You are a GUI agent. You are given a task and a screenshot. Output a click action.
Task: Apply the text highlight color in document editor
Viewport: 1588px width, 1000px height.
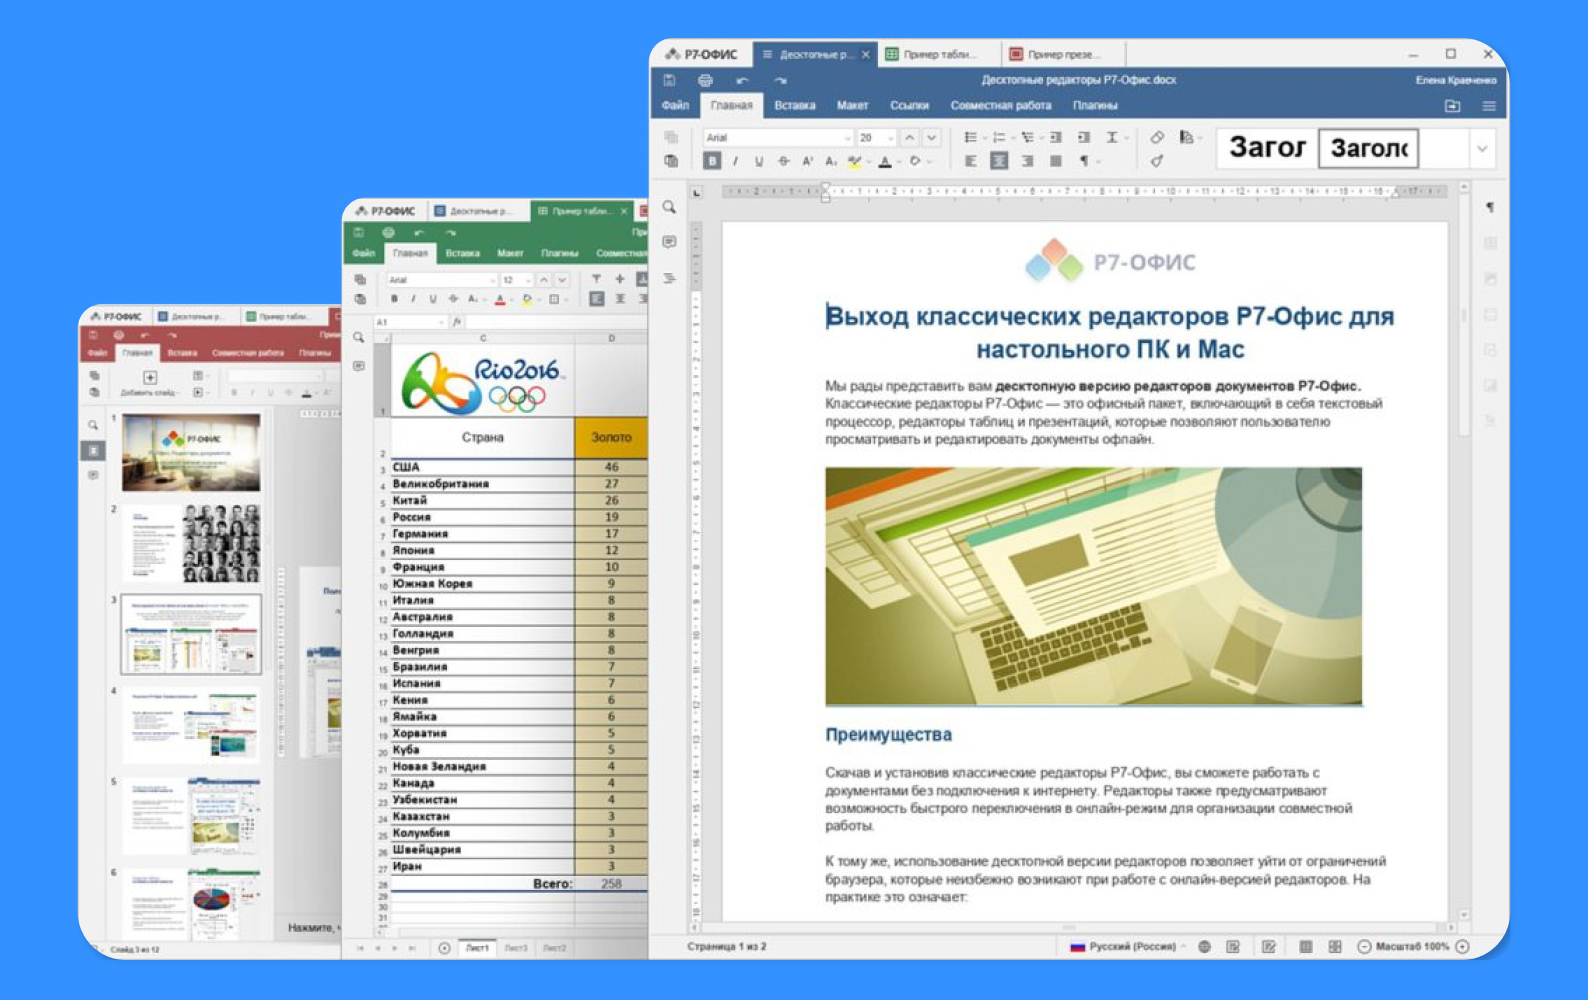coord(855,161)
